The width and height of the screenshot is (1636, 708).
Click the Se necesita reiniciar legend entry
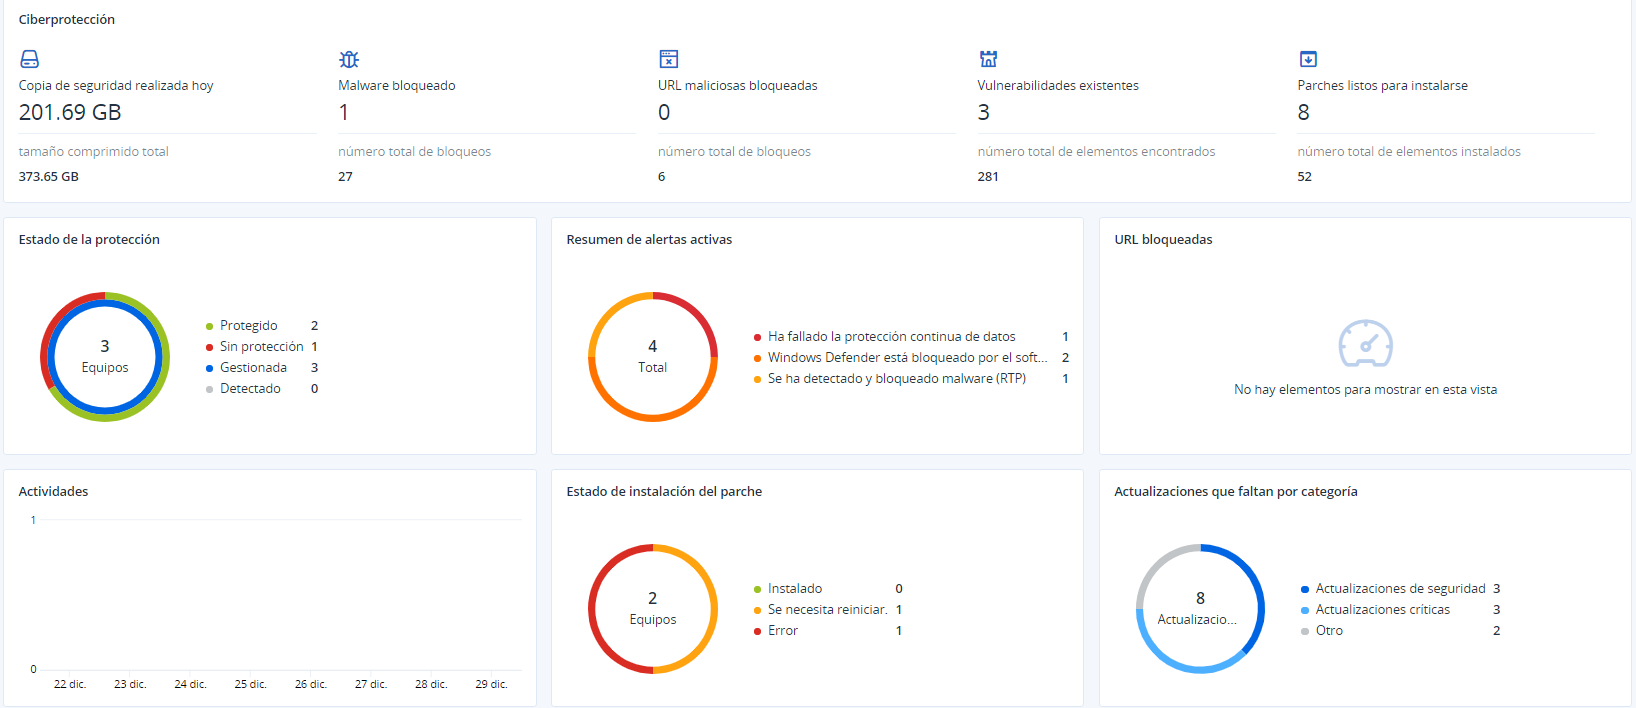point(827,610)
